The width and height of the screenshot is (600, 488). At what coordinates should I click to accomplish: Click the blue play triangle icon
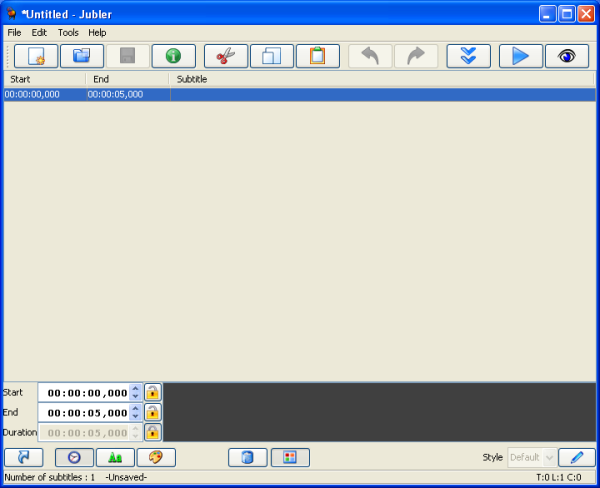520,56
